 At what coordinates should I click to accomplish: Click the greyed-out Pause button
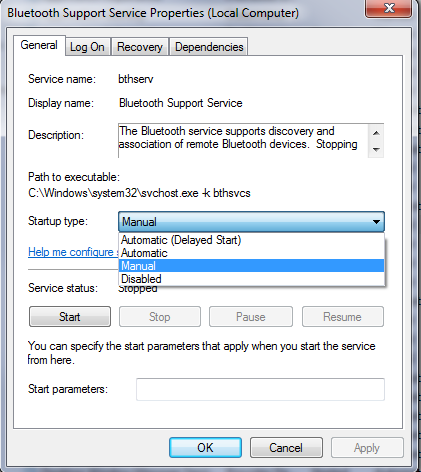click(x=251, y=317)
